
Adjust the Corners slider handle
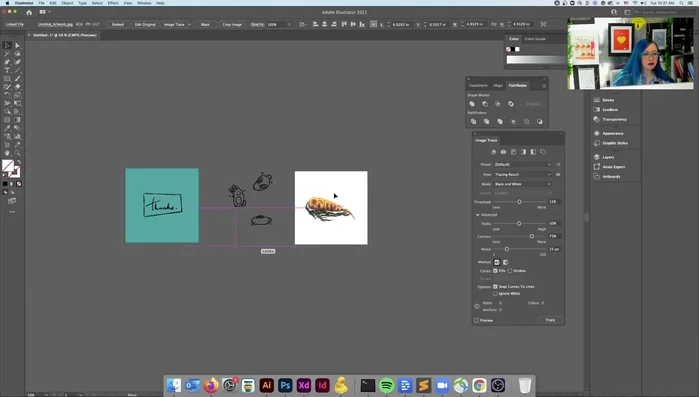tap(531, 236)
